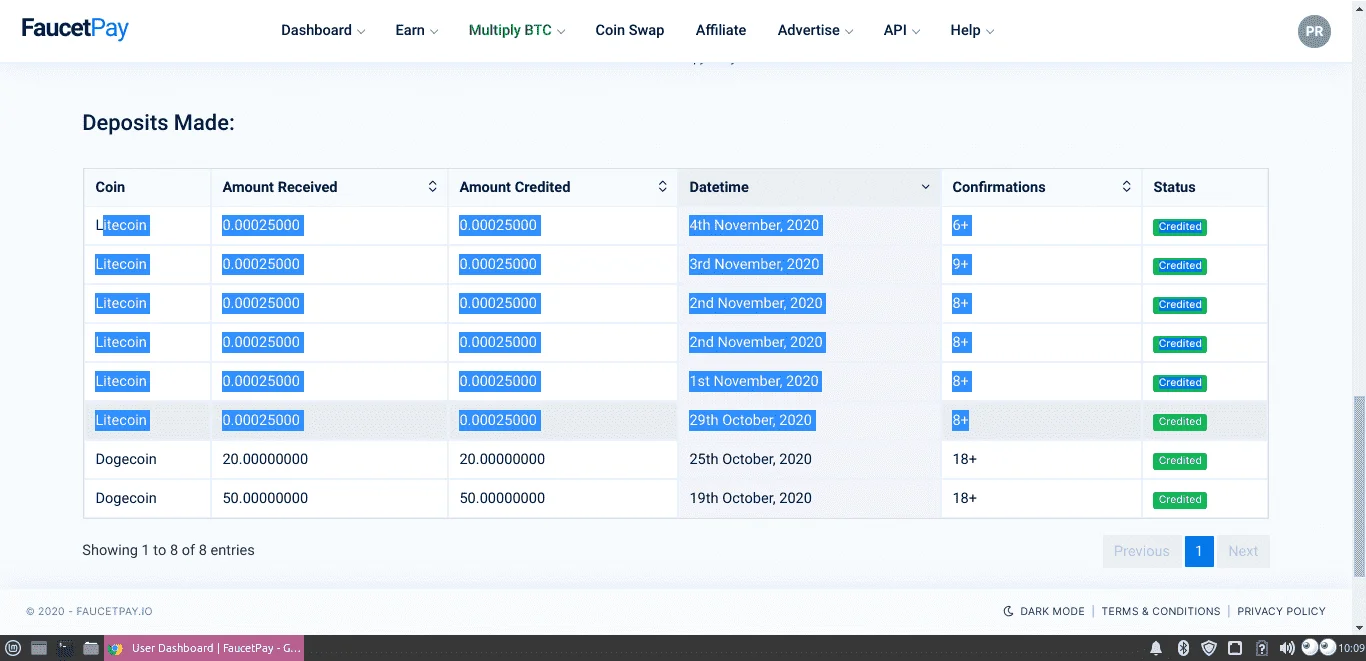This screenshot has width=1366, height=661.
Task: Click the 19th October, 2020 date cell
Action: pyautogui.click(x=809, y=498)
